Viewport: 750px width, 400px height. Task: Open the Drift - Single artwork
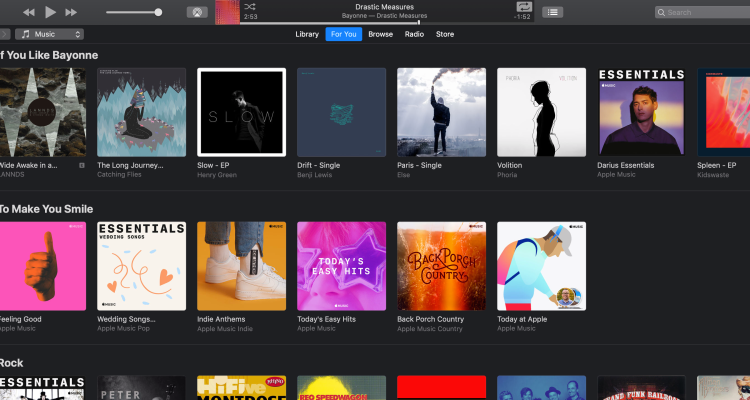pos(342,112)
